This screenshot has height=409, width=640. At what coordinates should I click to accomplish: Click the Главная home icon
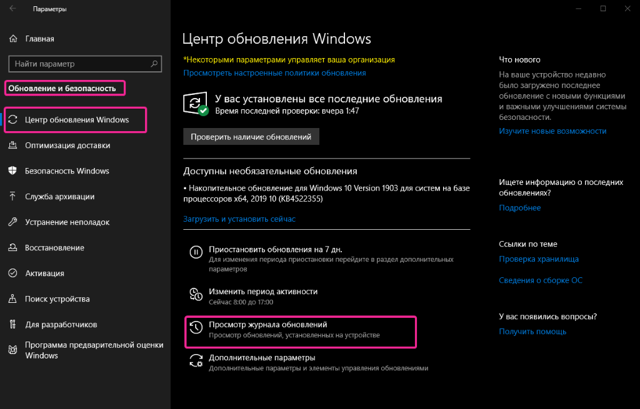click(13, 39)
